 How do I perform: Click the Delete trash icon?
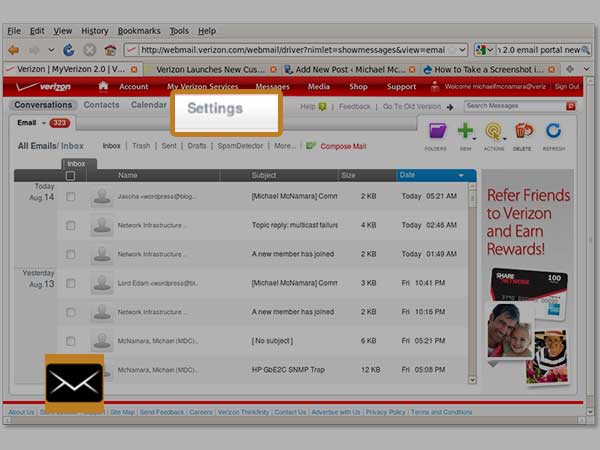click(x=523, y=130)
